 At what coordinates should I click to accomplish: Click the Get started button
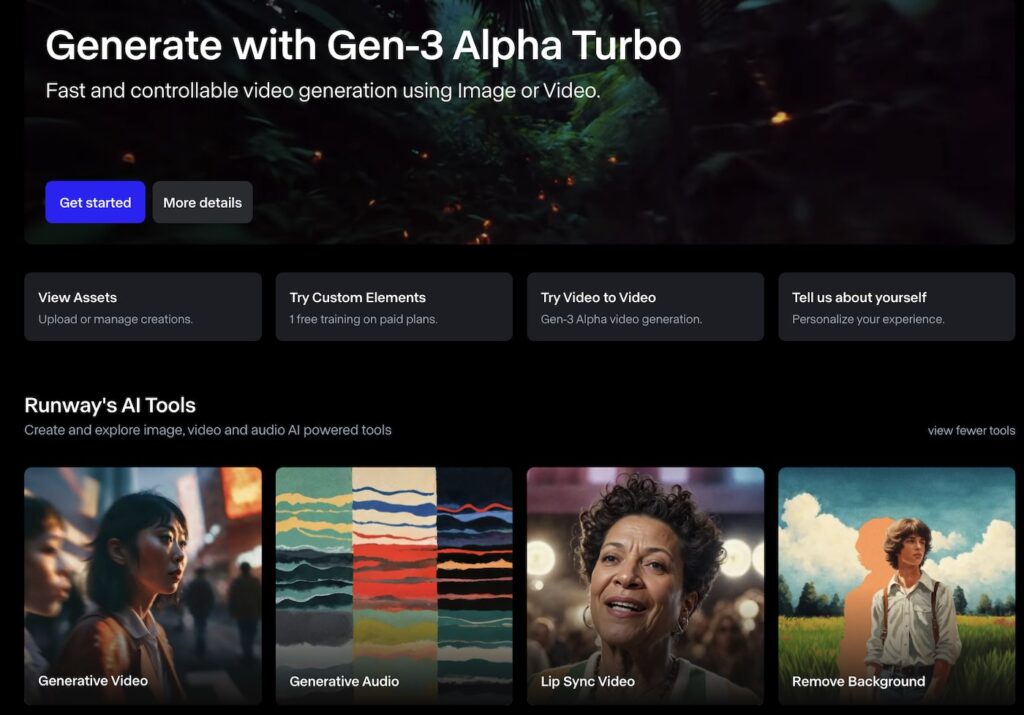[x=95, y=202]
